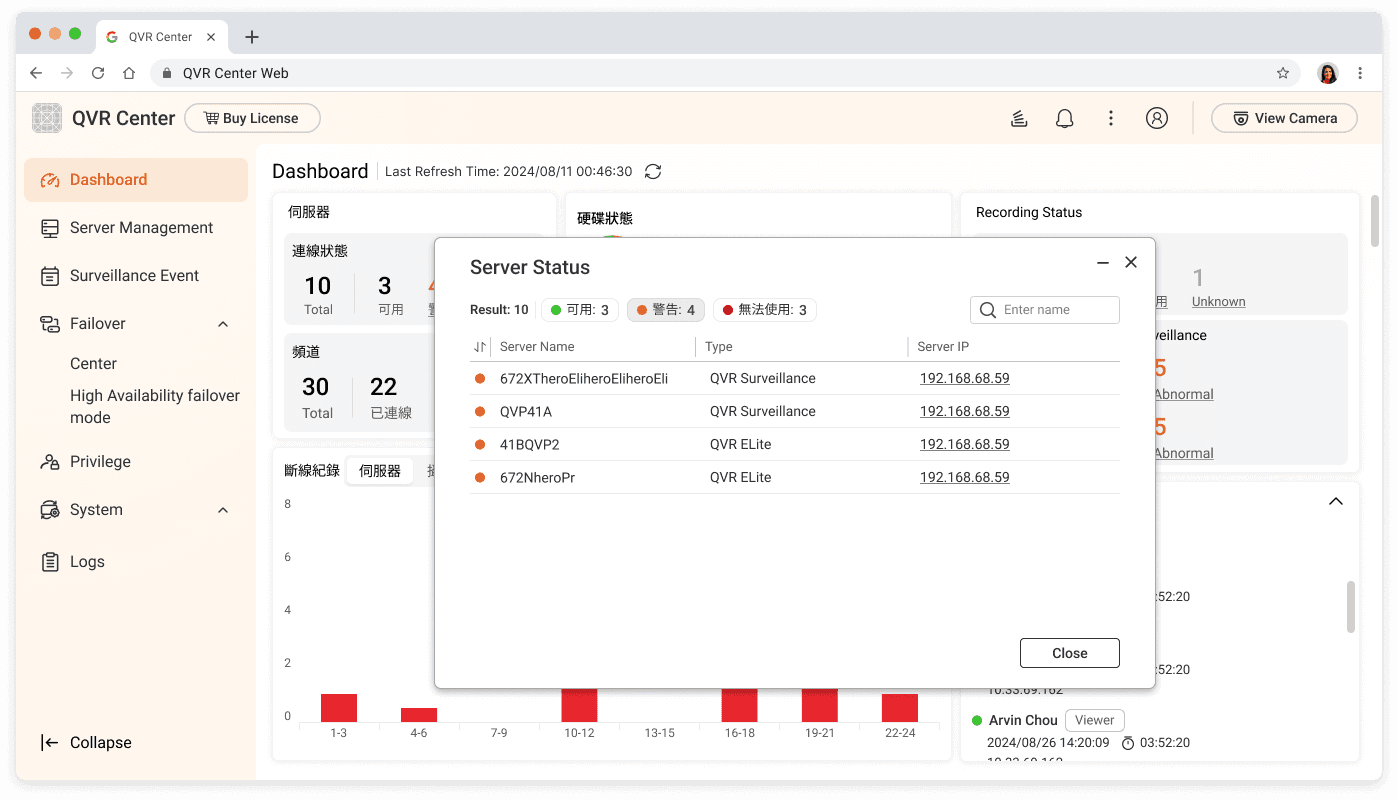The width and height of the screenshot is (1398, 800).
Task: Select server row 672NheroPr
Action: 795,478
